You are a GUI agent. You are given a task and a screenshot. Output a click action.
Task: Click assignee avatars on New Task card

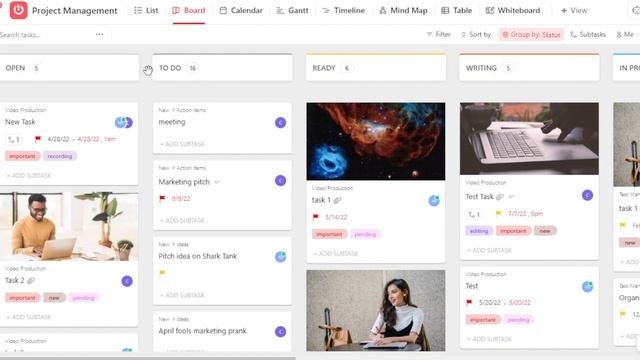124,122
